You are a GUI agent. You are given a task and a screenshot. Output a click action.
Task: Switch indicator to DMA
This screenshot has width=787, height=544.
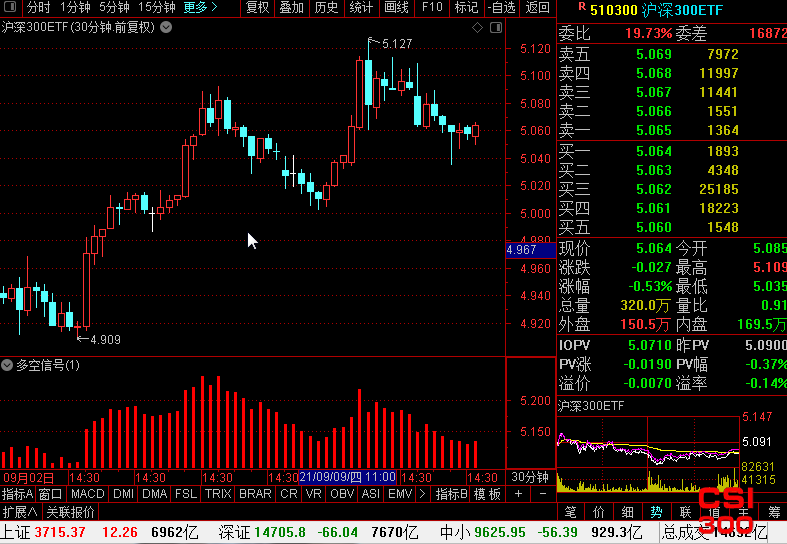coord(155,494)
